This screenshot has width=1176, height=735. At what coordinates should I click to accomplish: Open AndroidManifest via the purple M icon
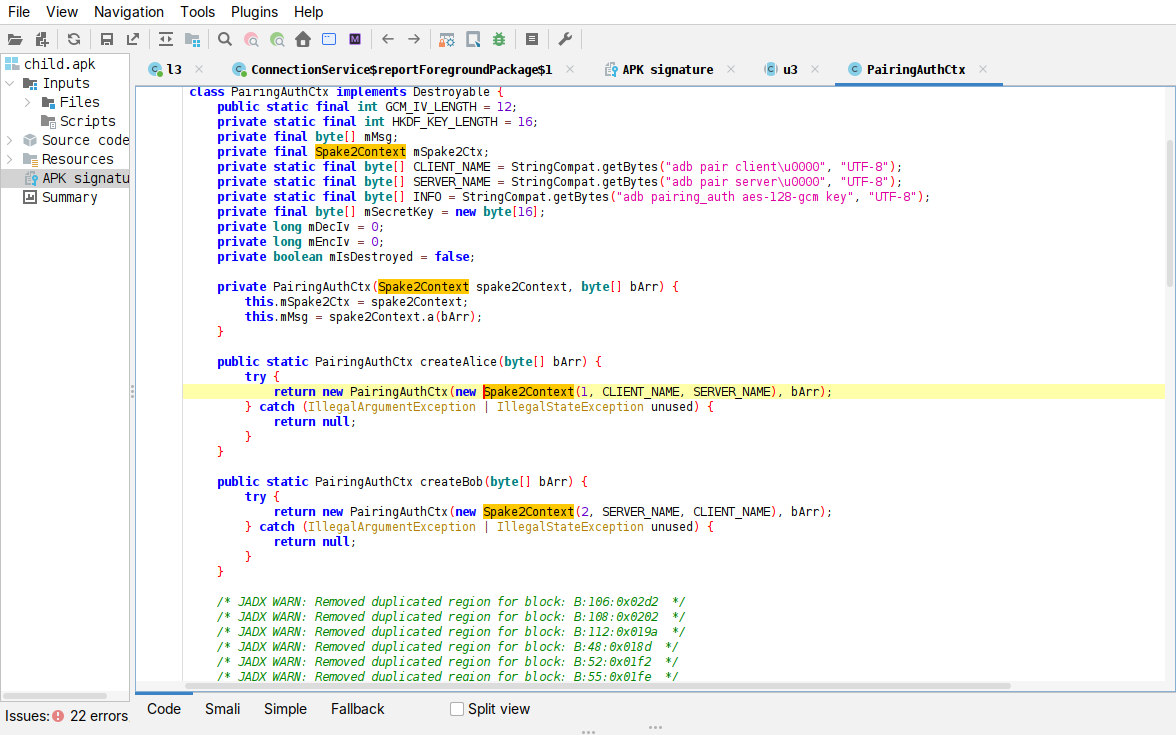[356, 40]
